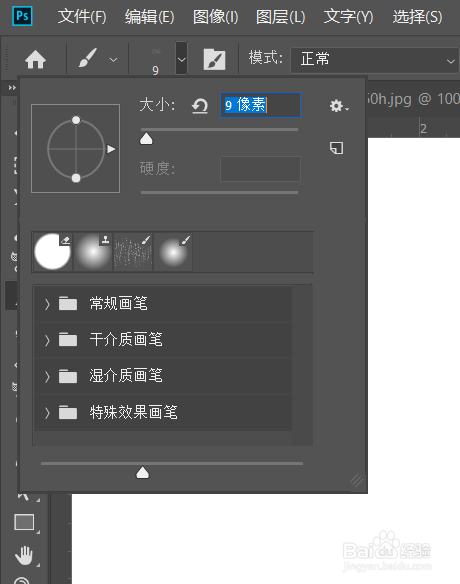Click the document tab ending h.jpg @ 100

[x=413, y=99]
